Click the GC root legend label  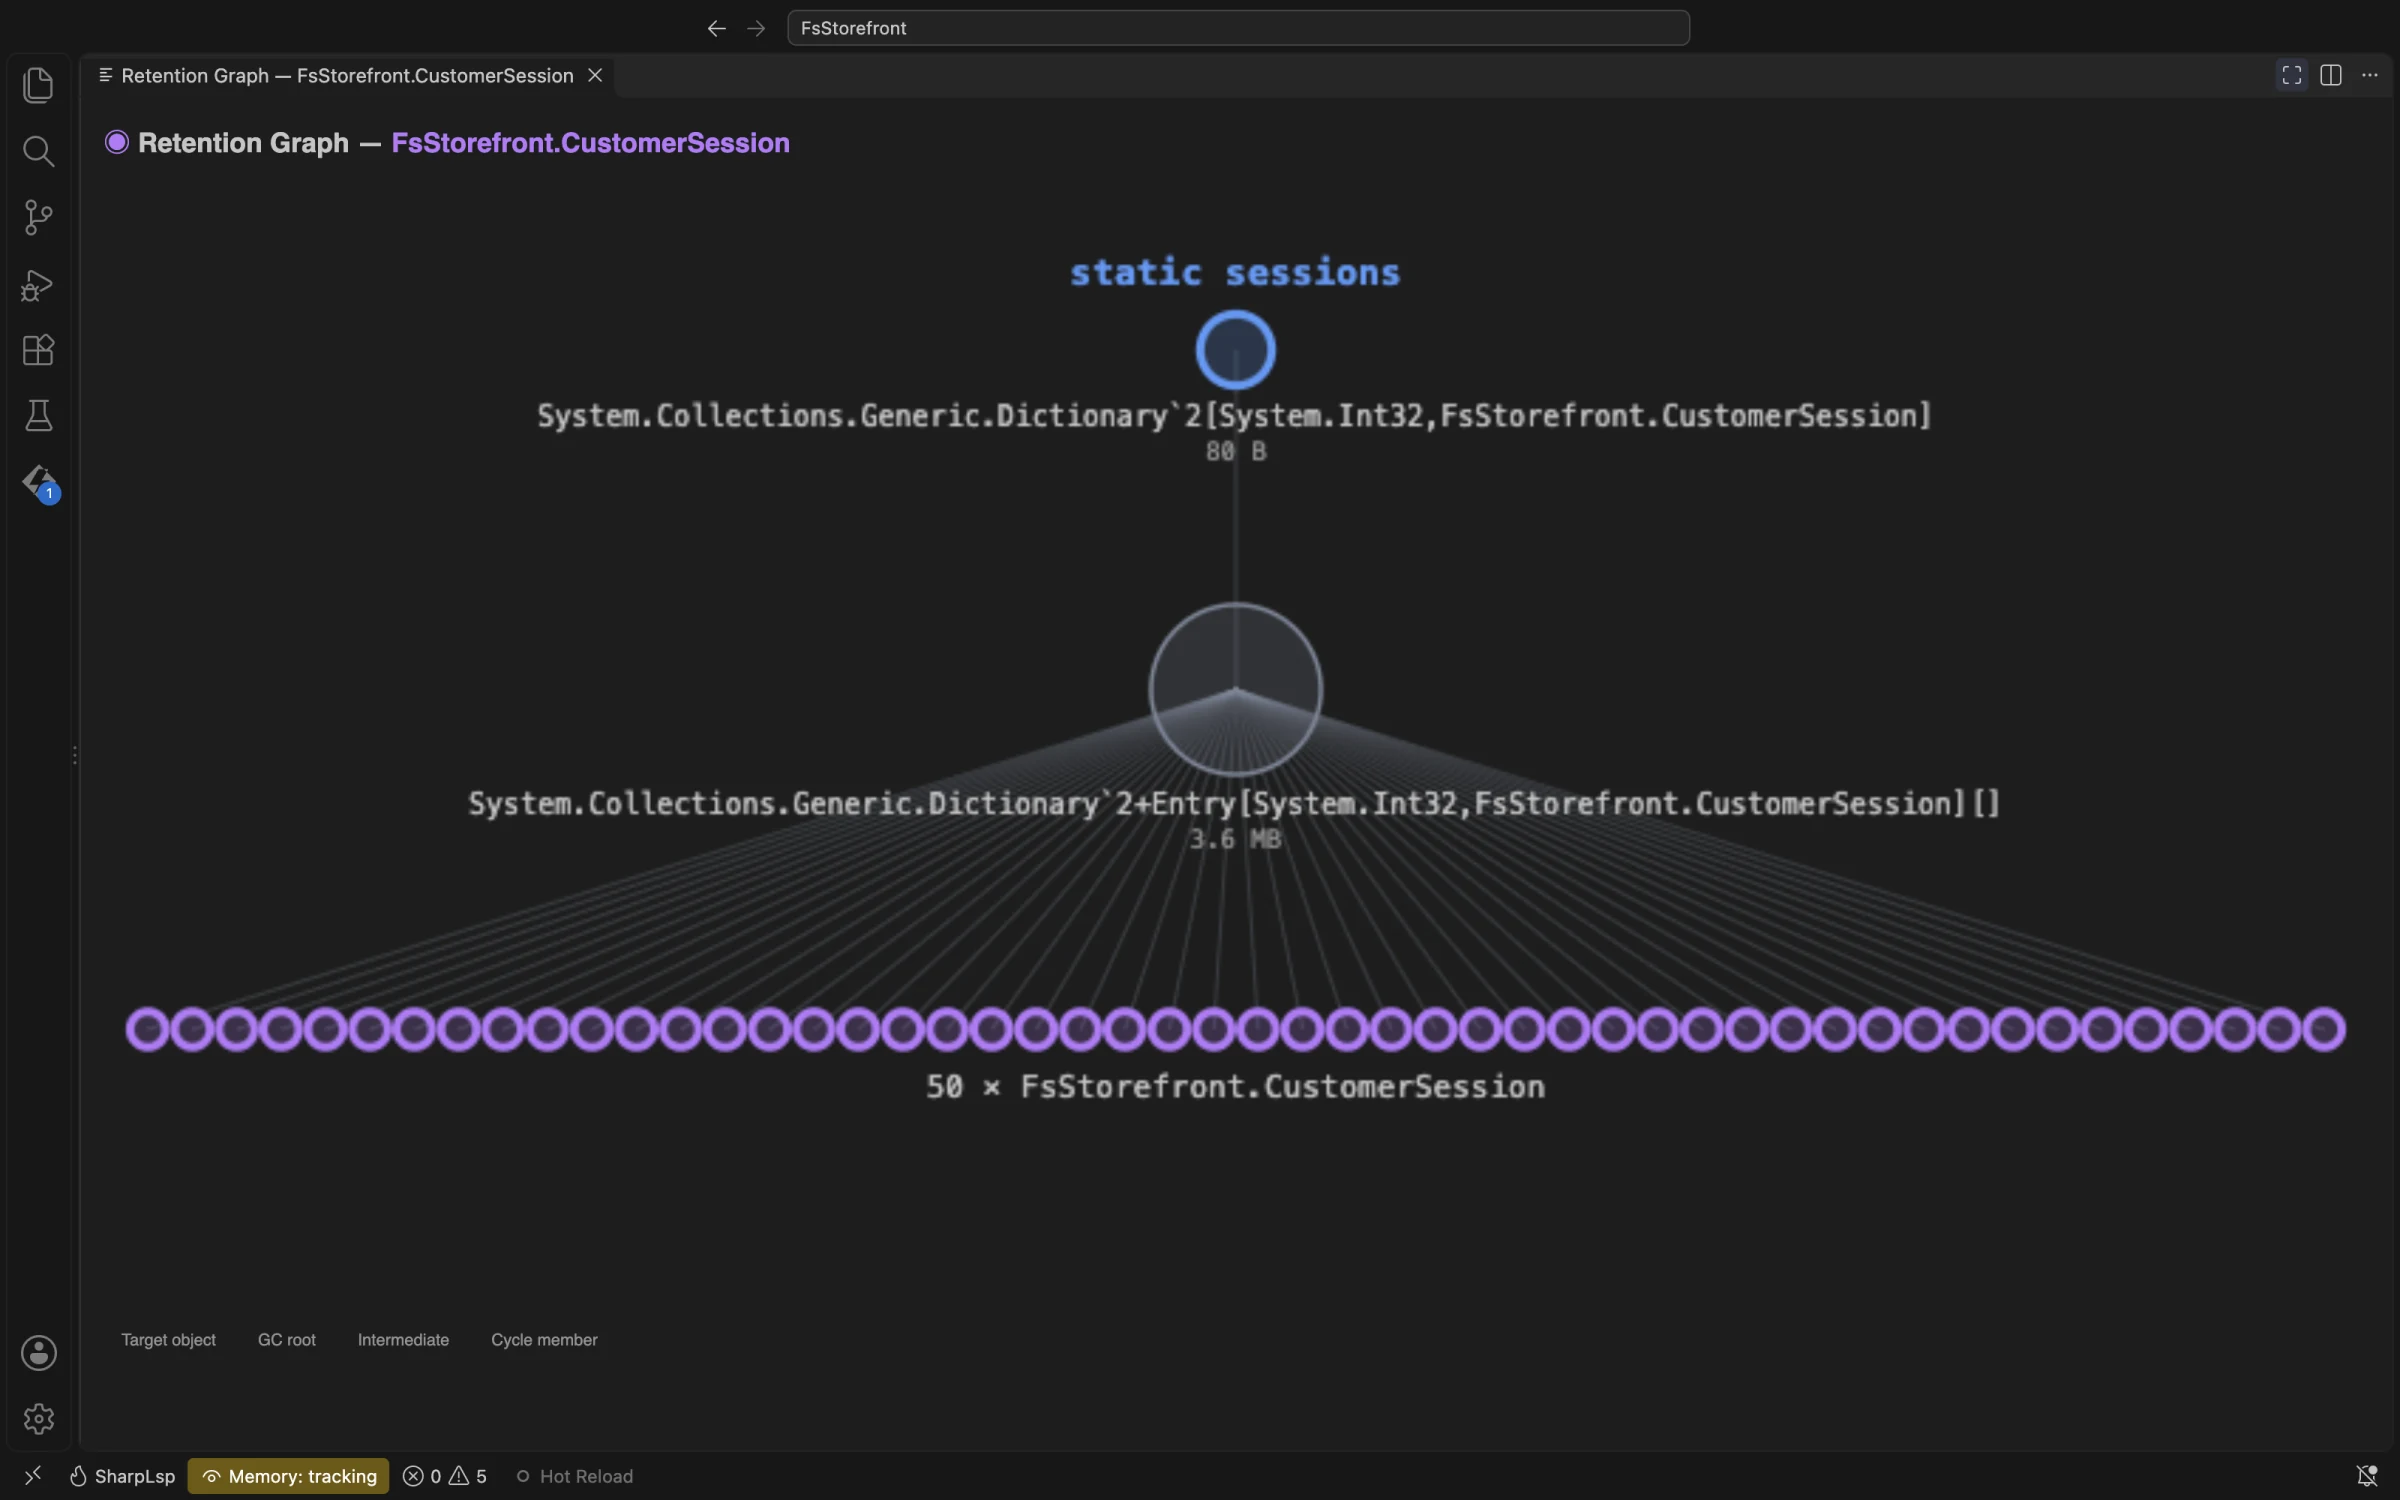[287, 1340]
